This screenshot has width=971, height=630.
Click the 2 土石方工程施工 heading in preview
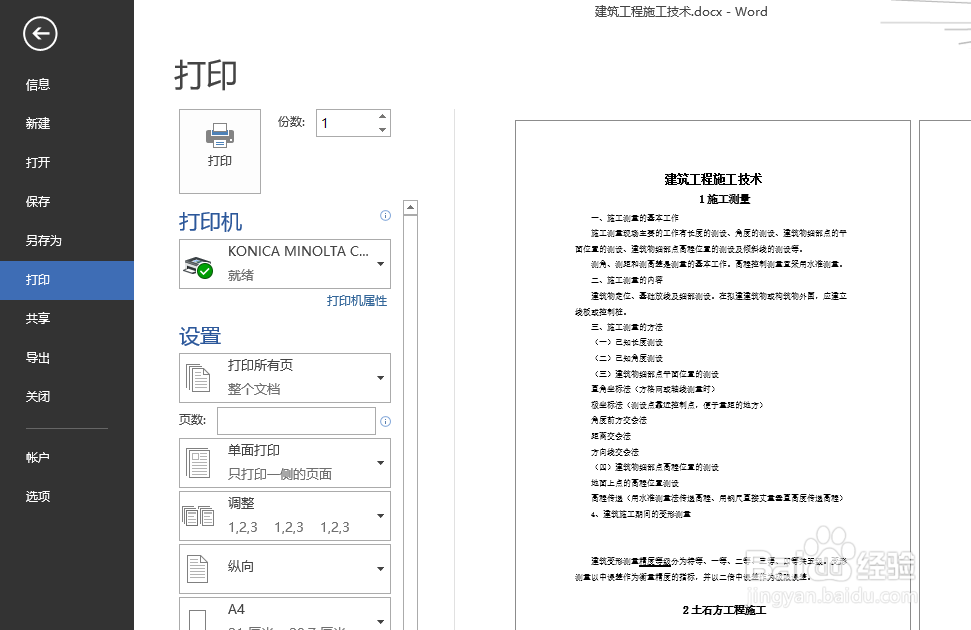(x=725, y=610)
